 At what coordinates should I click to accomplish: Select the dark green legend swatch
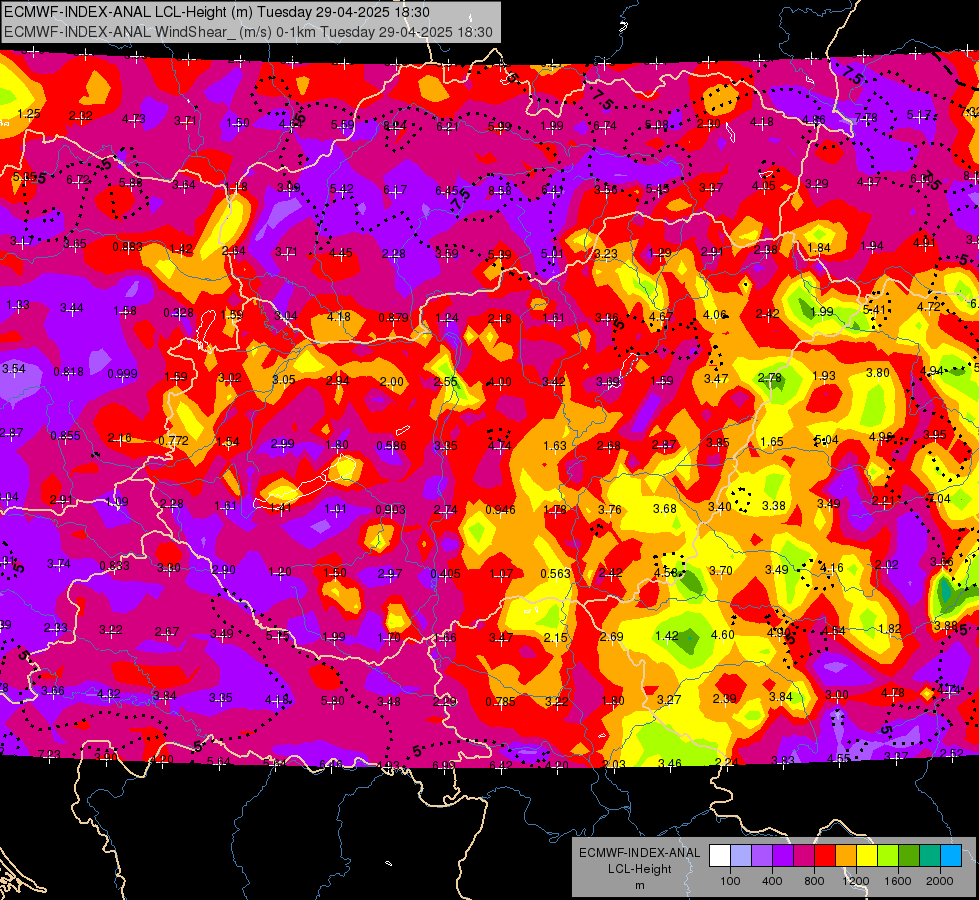click(909, 856)
